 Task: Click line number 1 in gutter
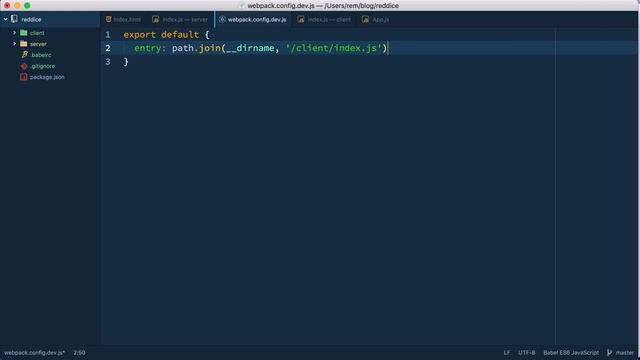click(108, 35)
